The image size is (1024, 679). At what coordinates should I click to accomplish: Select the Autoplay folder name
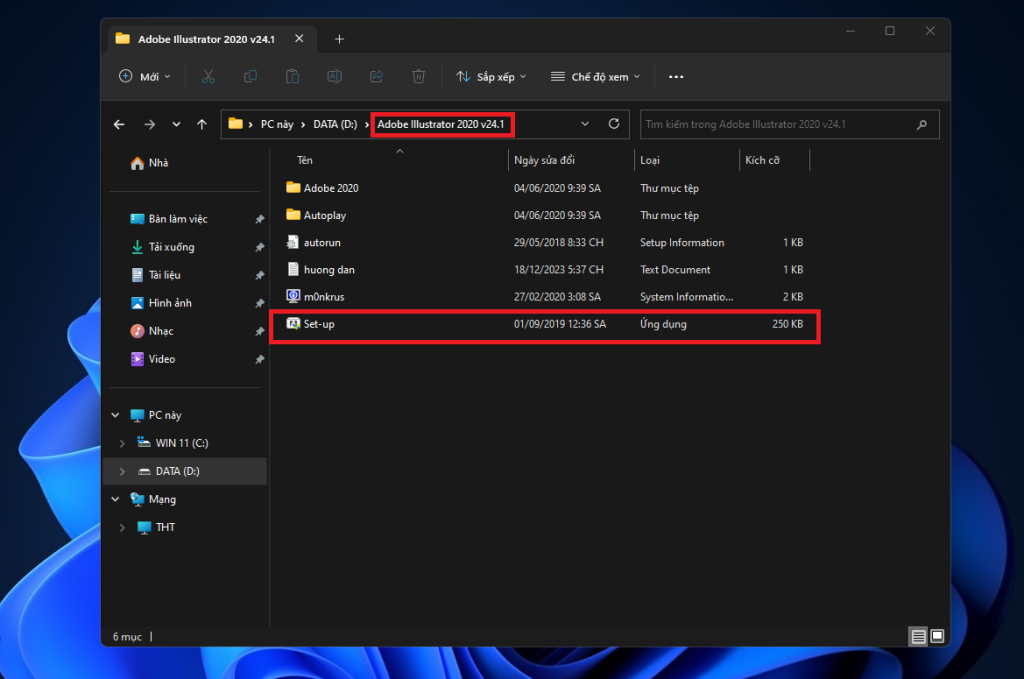325,215
